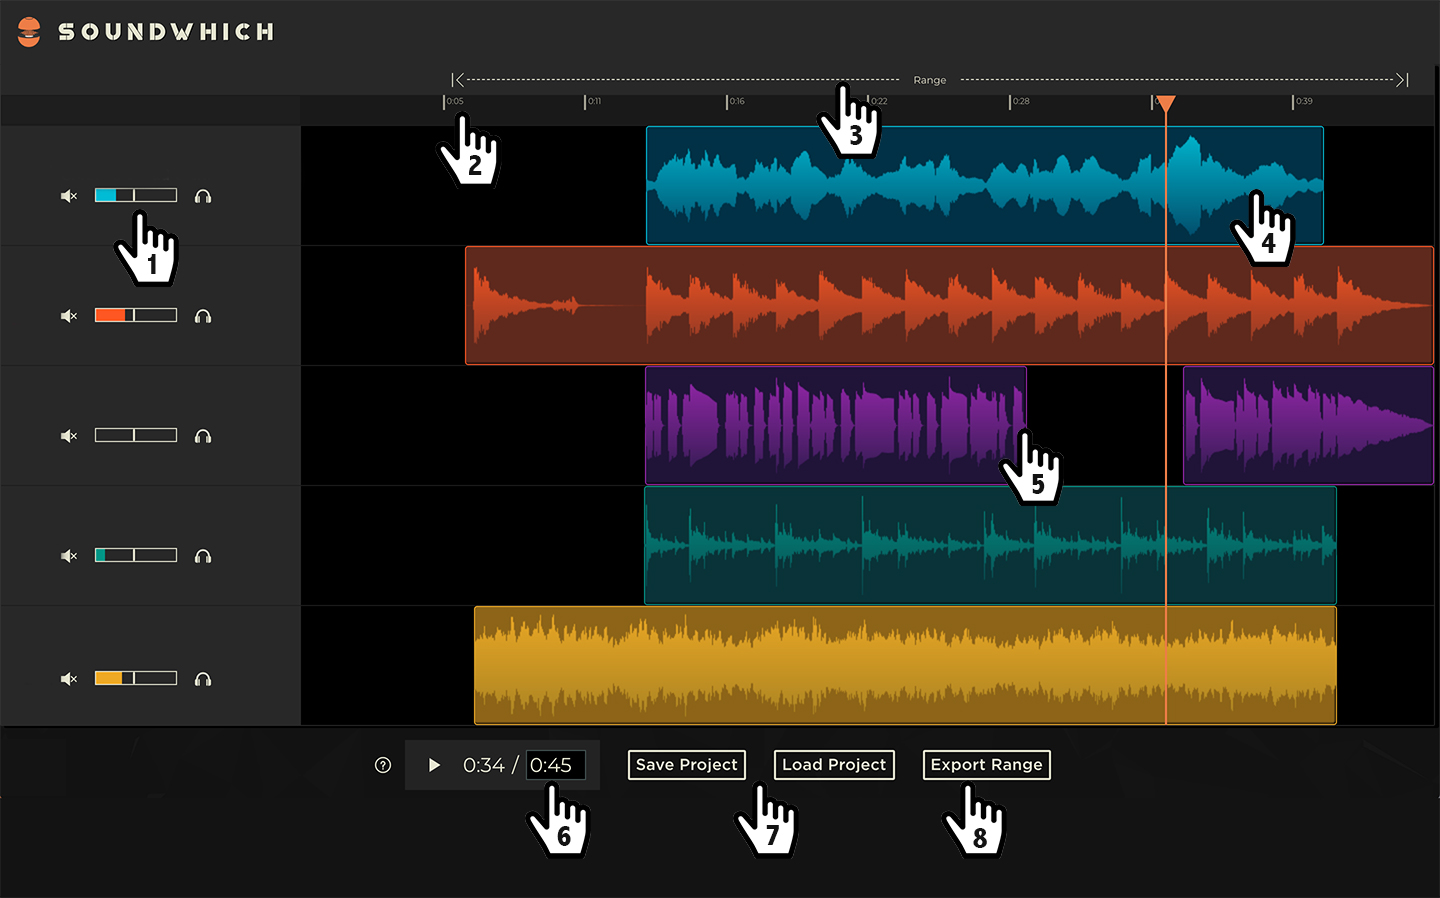Click the SOUNDWHICH title text
This screenshot has width=1440, height=898.
pyautogui.click(x=166, y=32)
